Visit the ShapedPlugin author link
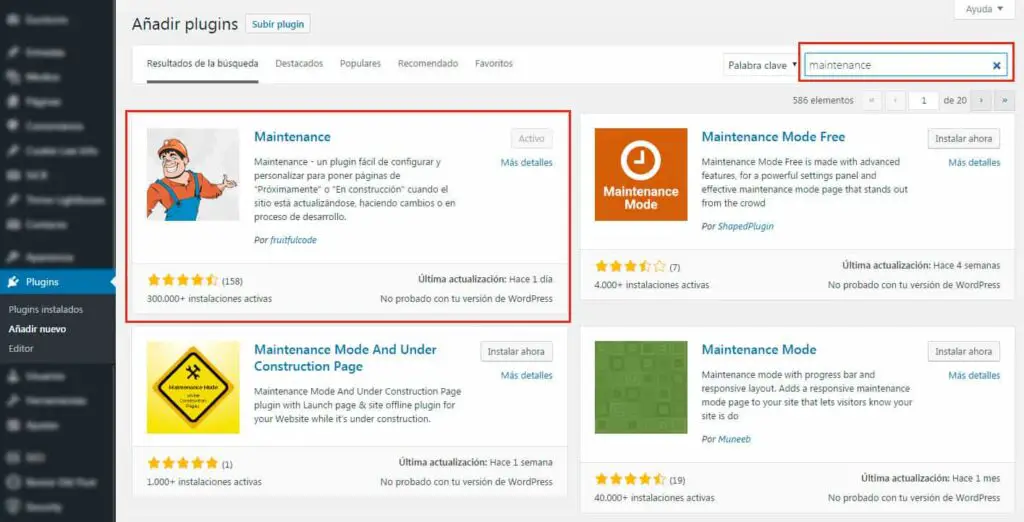This screenshot has height=522, width=1024. pyautogui.click(x=745, y=226)
